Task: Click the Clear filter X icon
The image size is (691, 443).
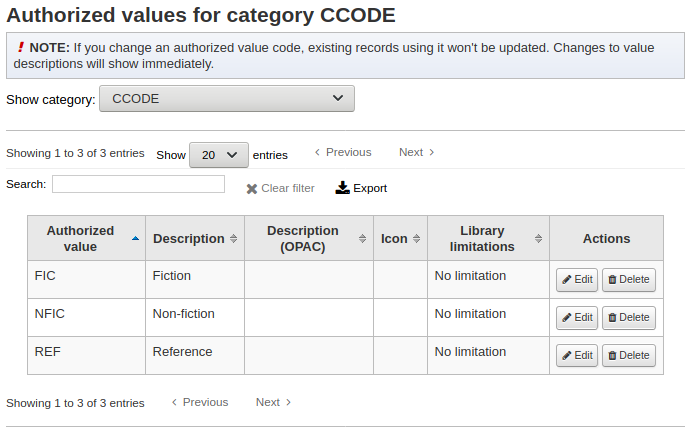Action: click(x=252, y=189)
